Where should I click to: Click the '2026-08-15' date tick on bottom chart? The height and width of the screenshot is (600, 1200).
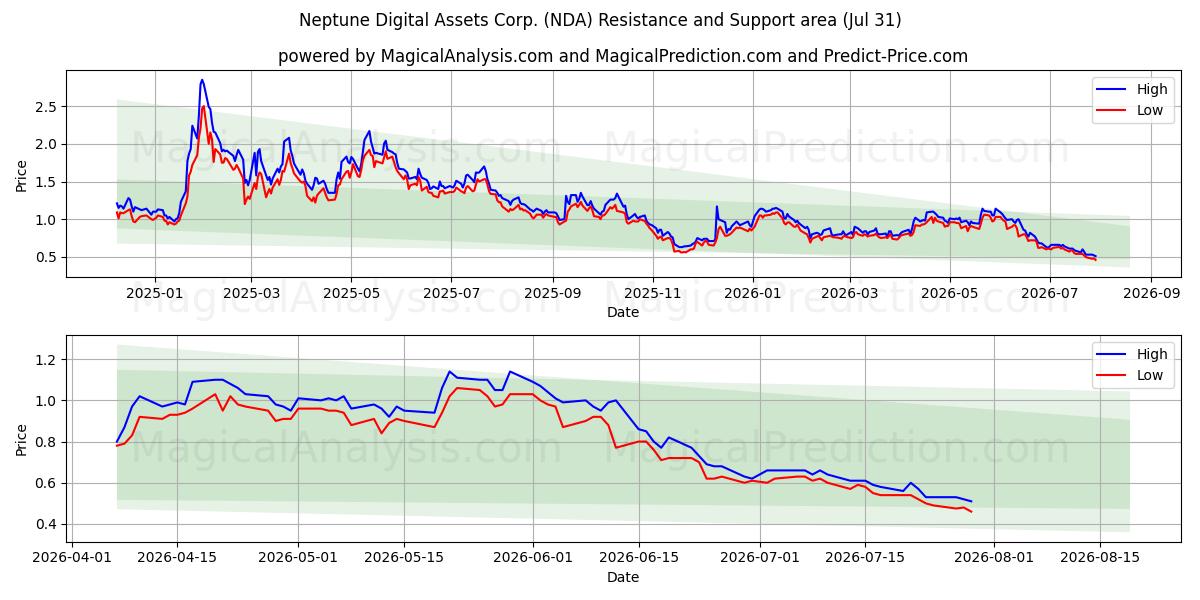tap(1100, 558)
